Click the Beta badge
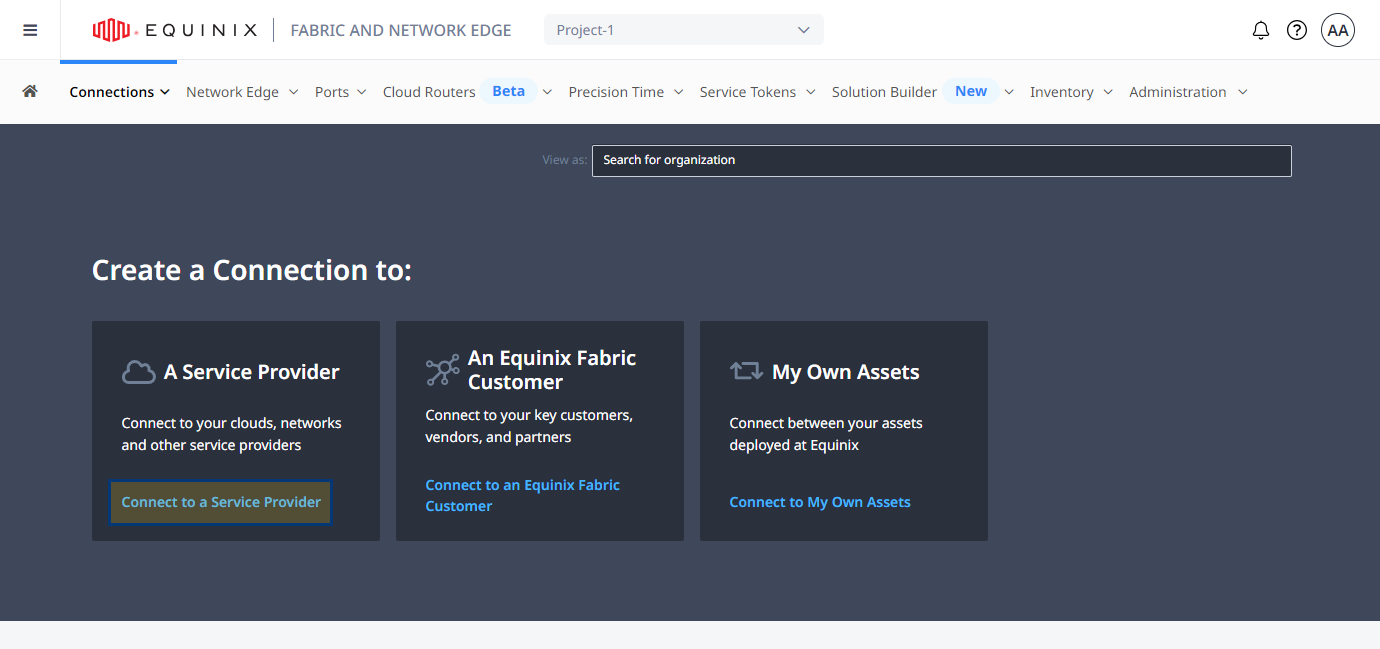The height and width of the screenshot is (649, 1380). [508, 91]
